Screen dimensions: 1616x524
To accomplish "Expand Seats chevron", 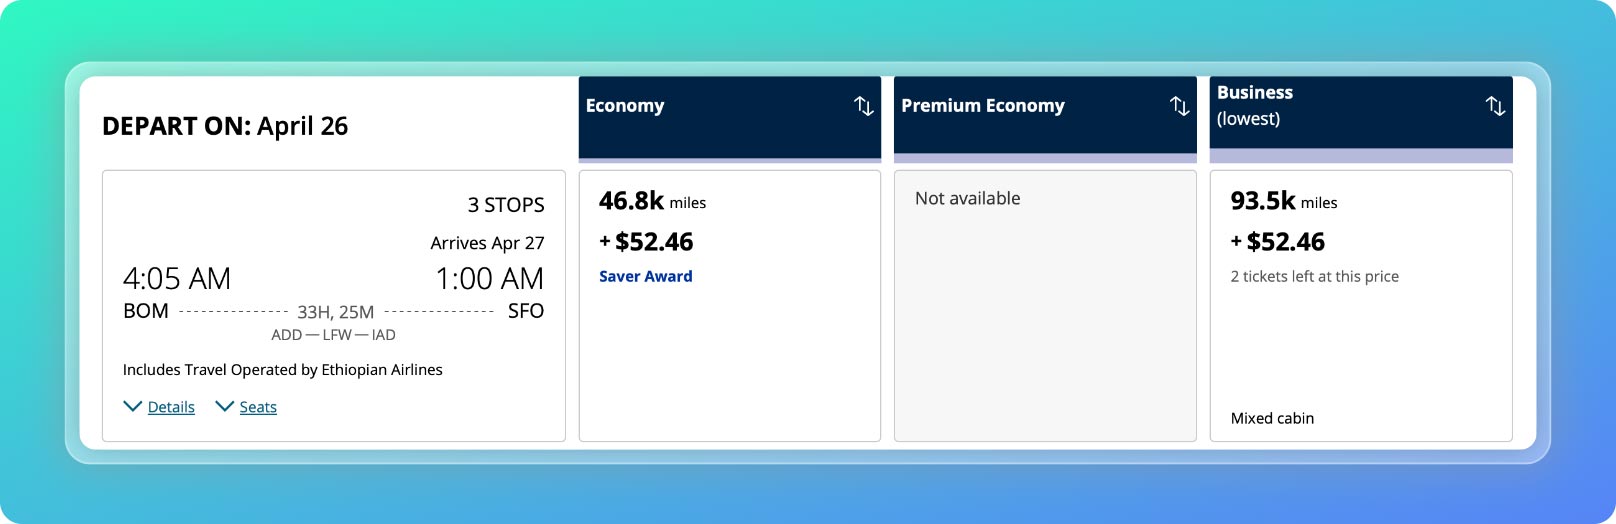I will pos(224,406).
